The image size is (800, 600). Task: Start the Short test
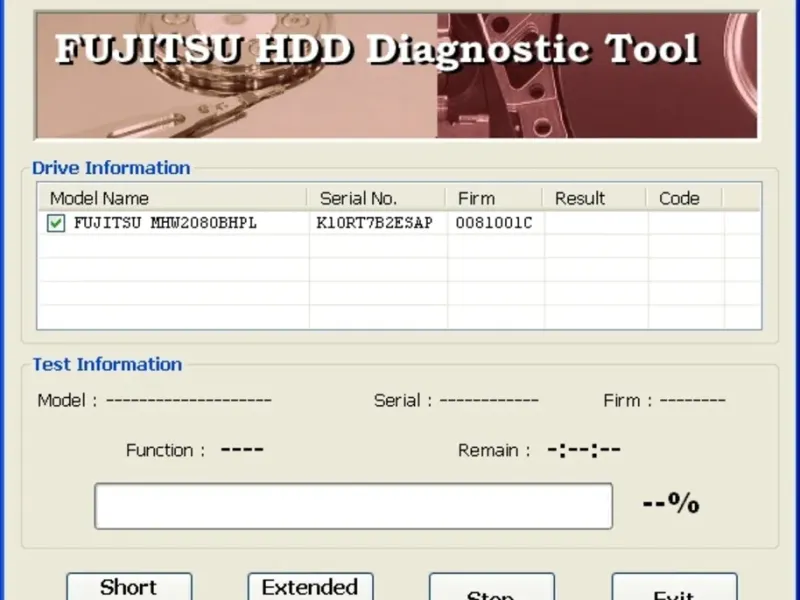(x=129, y=587)
